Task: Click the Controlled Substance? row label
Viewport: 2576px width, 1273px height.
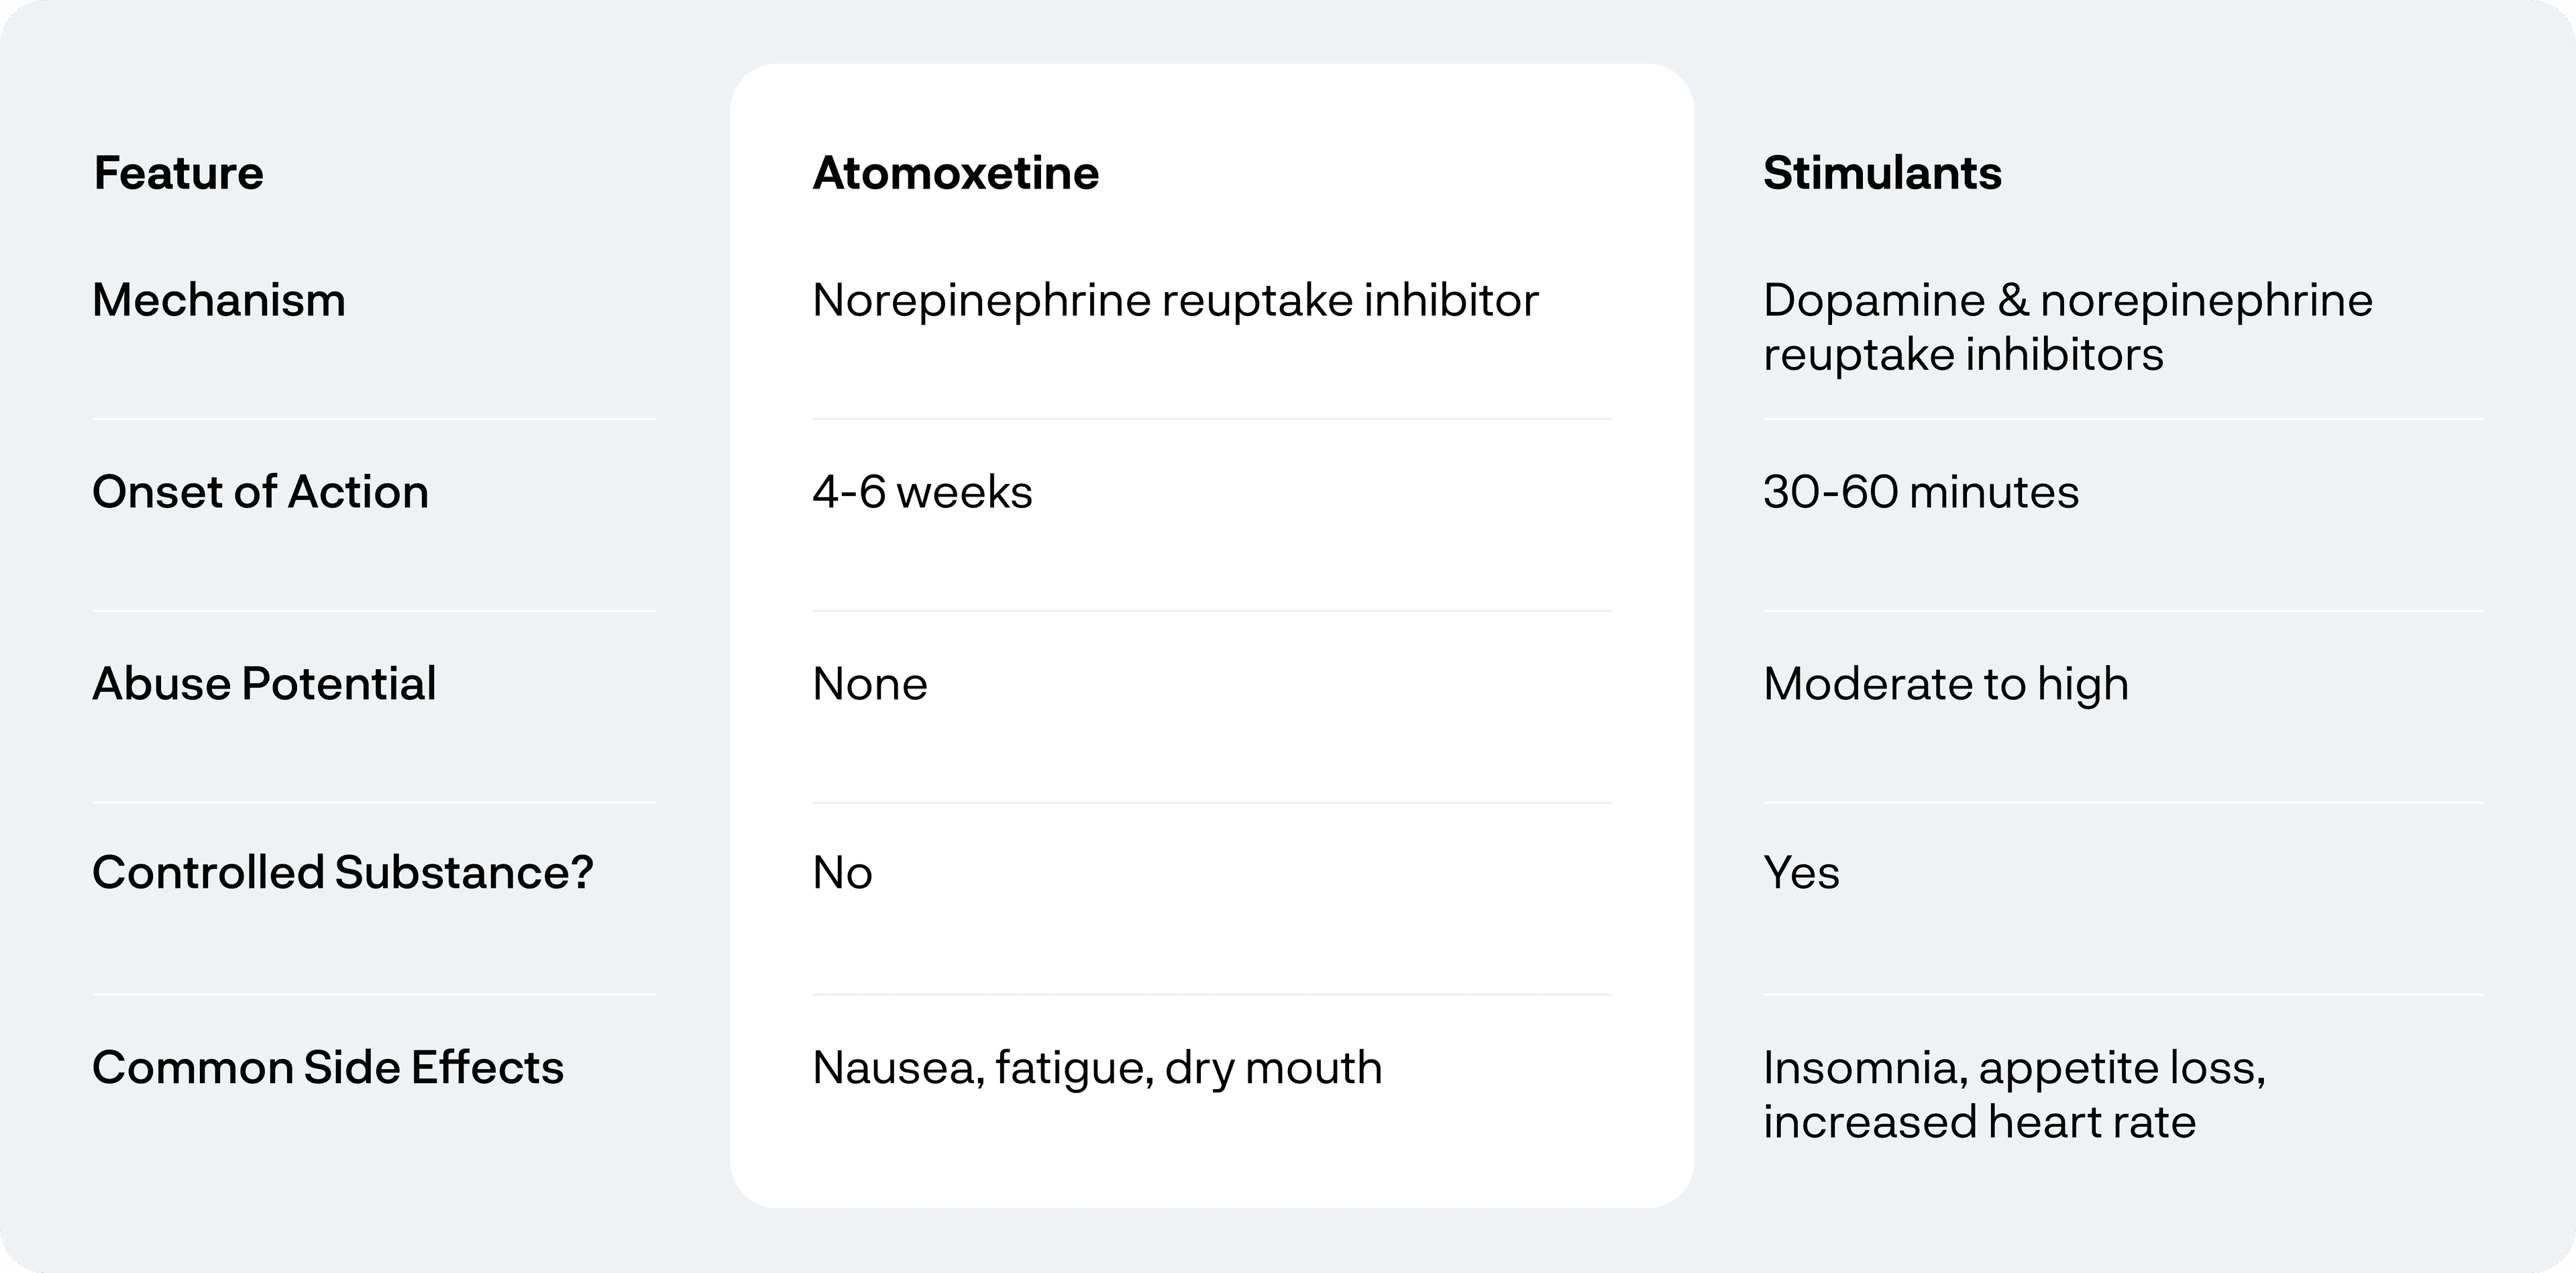Action: click(x=343, y=872)
